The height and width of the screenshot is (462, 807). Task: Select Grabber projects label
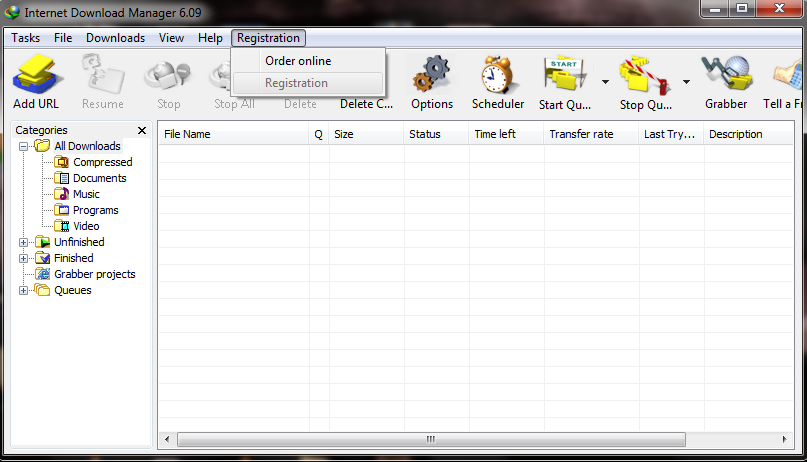[x=95, y=274]
